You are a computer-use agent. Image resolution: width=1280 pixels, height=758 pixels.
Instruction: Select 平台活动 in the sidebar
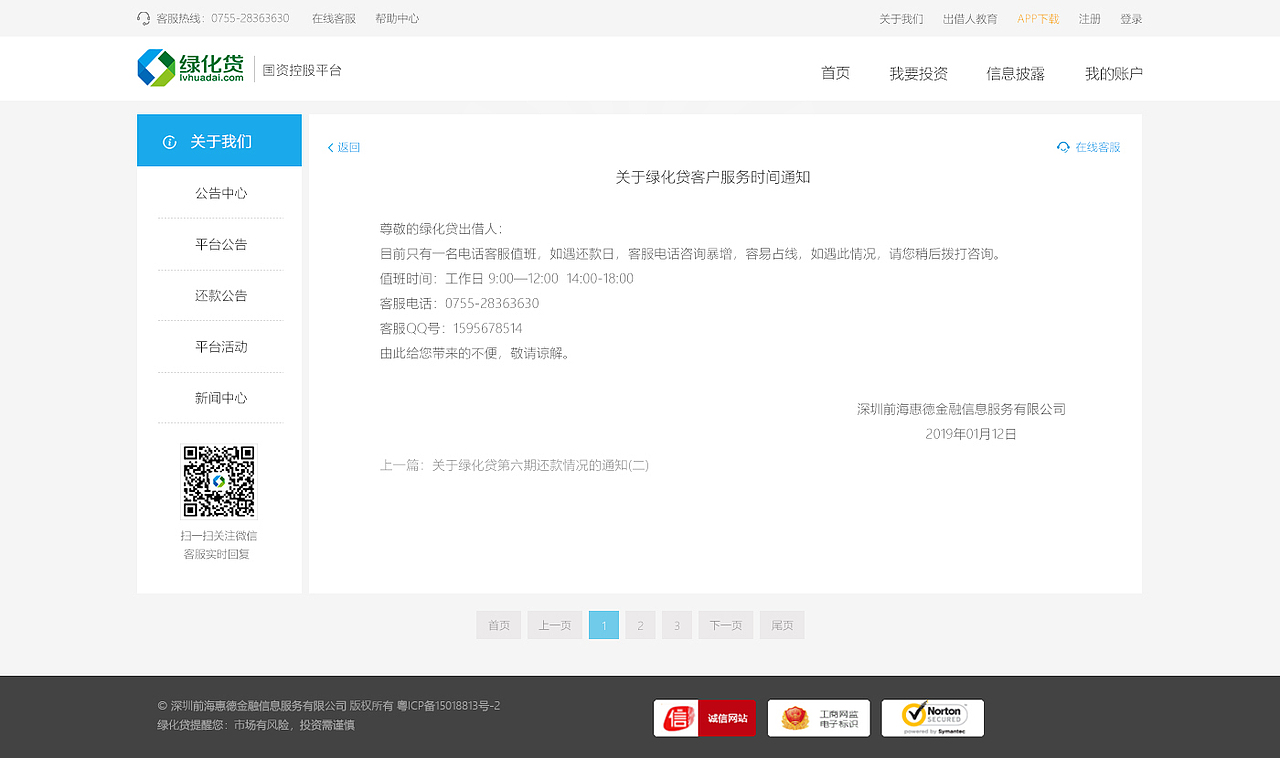point(220,346)
